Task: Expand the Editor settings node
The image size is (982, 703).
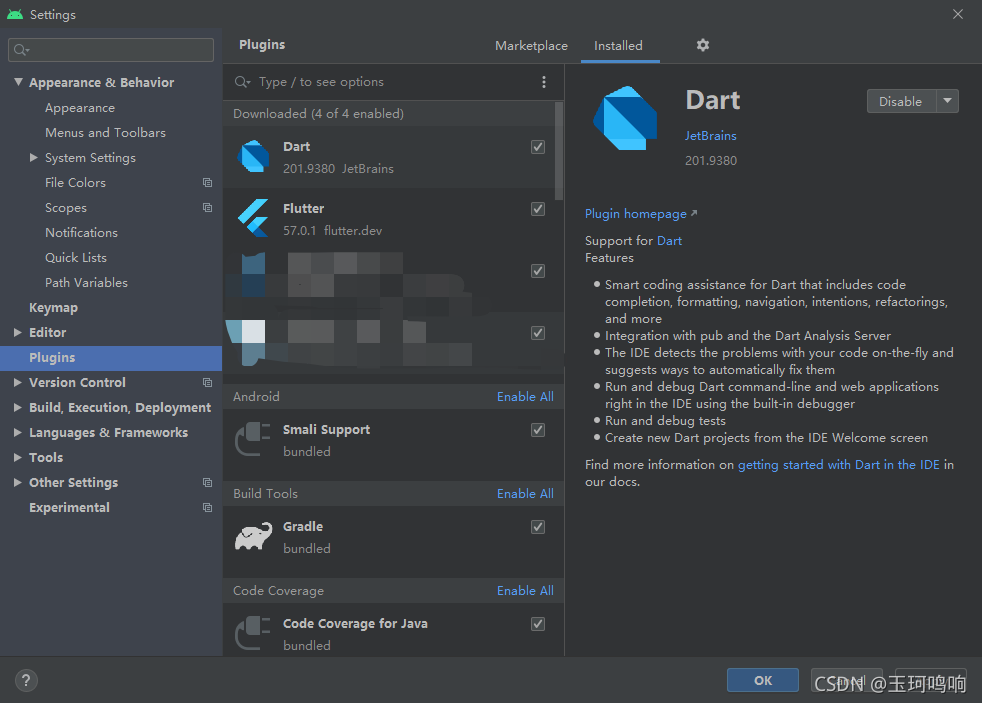Action: [x=18, y=332]
